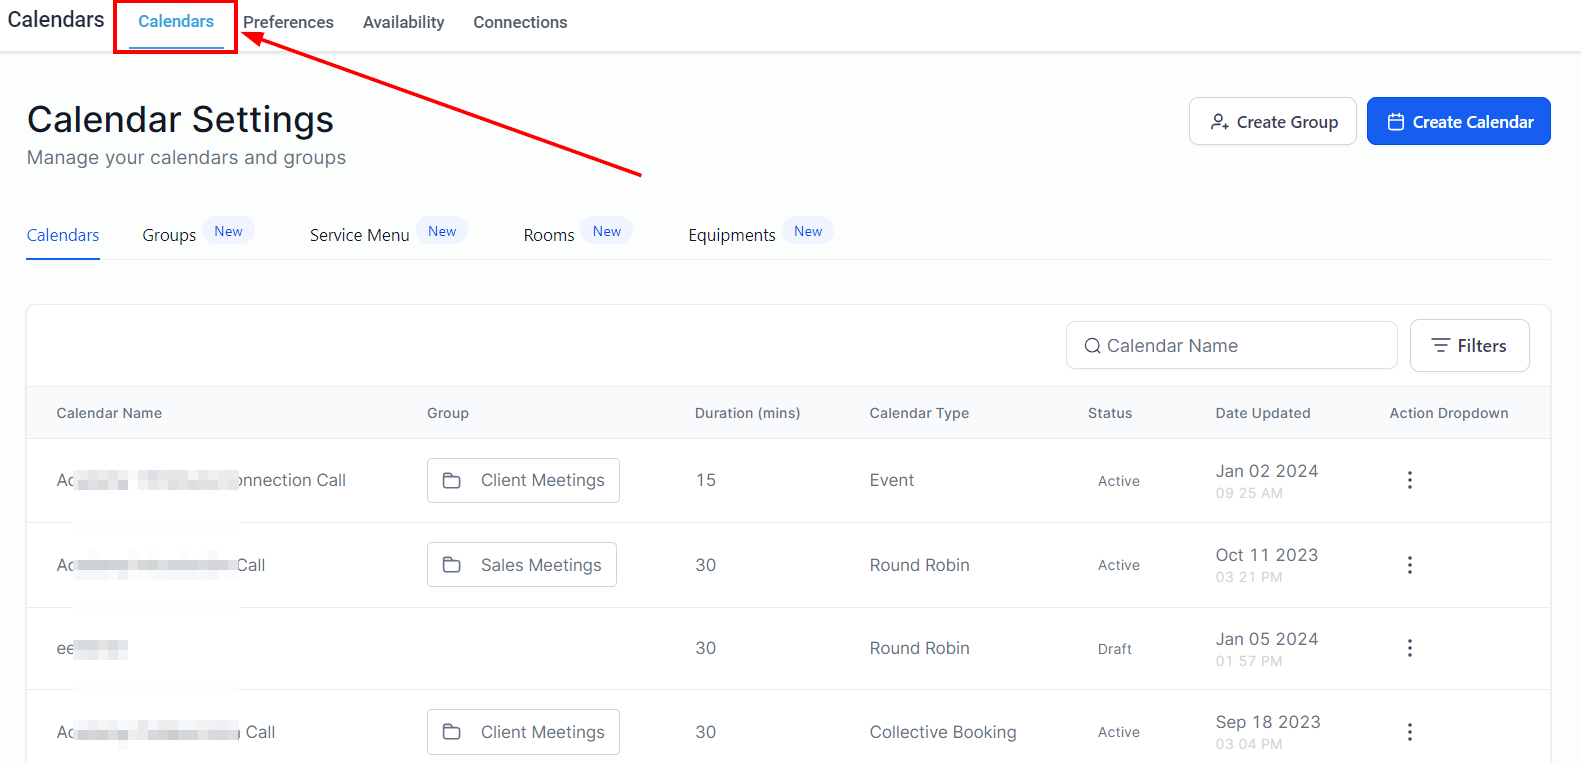Click the search magnifier icon
1581x763 pixels.
click(1092, 346)
